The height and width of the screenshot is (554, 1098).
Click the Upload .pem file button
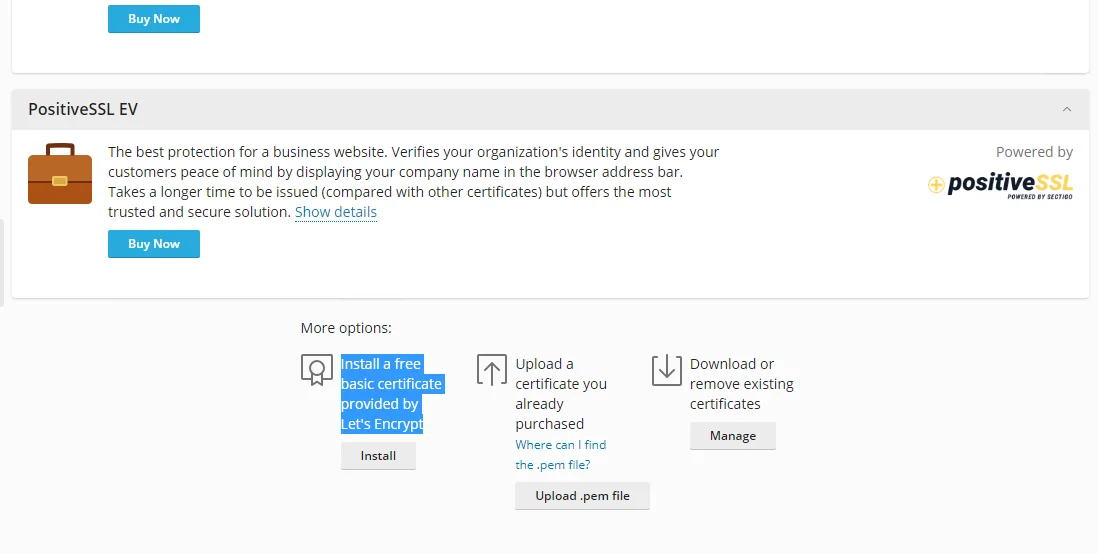click(x=582, y=496)
